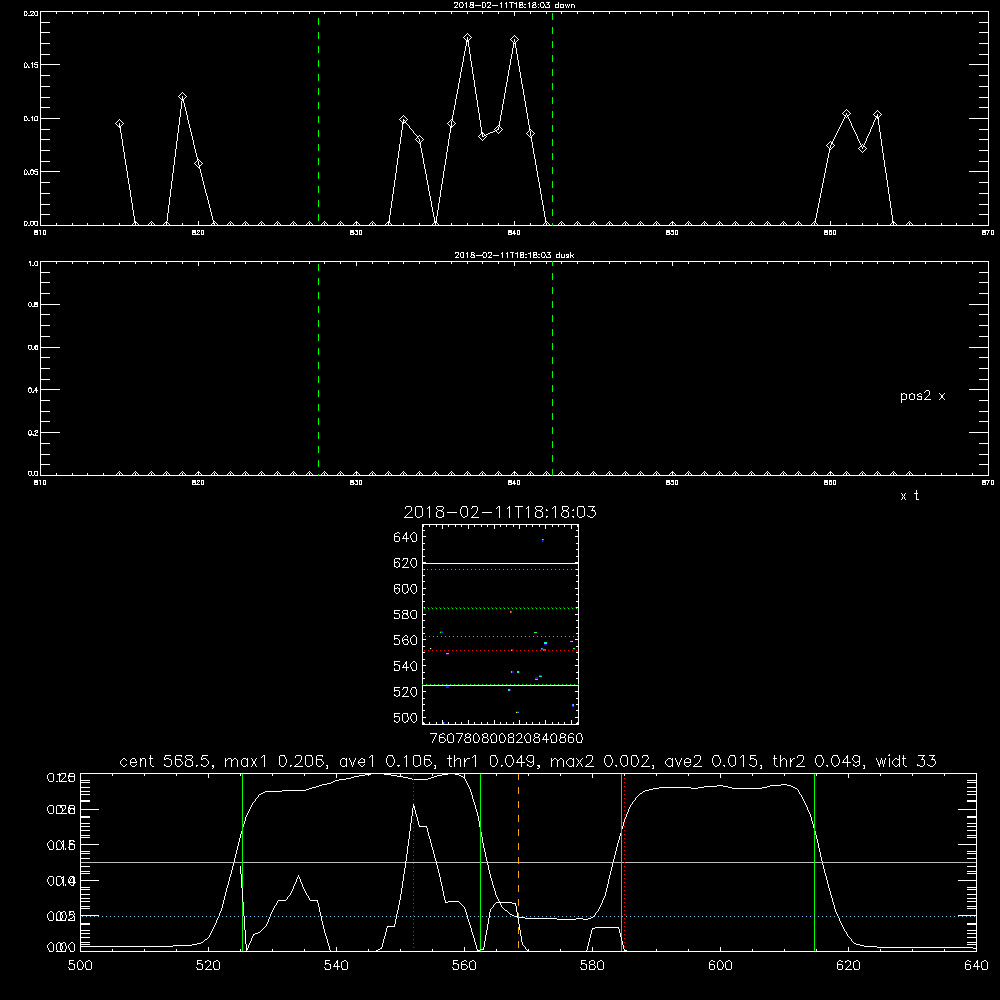Click the '560' y-axis label of scatter plot
Screen dimensions: 1000x1000
(x=406, y=641)
